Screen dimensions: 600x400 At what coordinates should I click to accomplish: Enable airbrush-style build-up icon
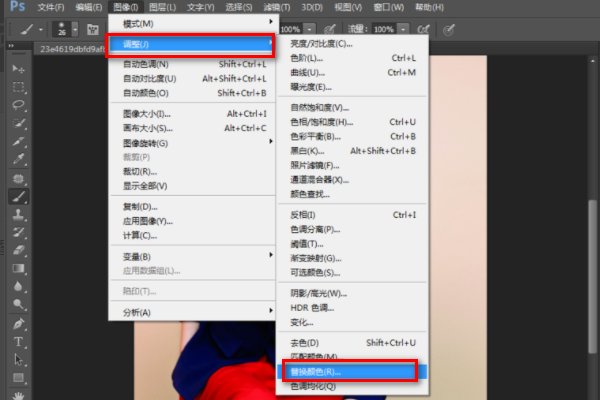point(424,29)
